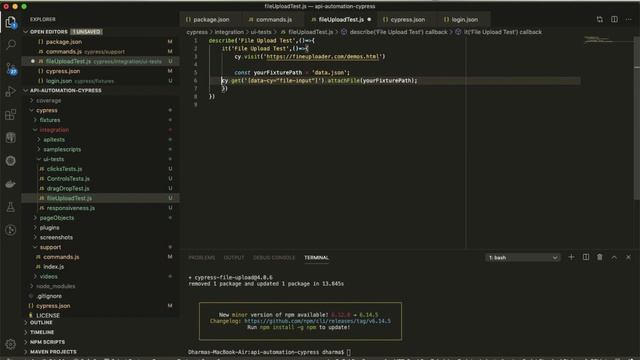
Task: Add a new terminal with plus icon
Action: click(x=571, y=257)
